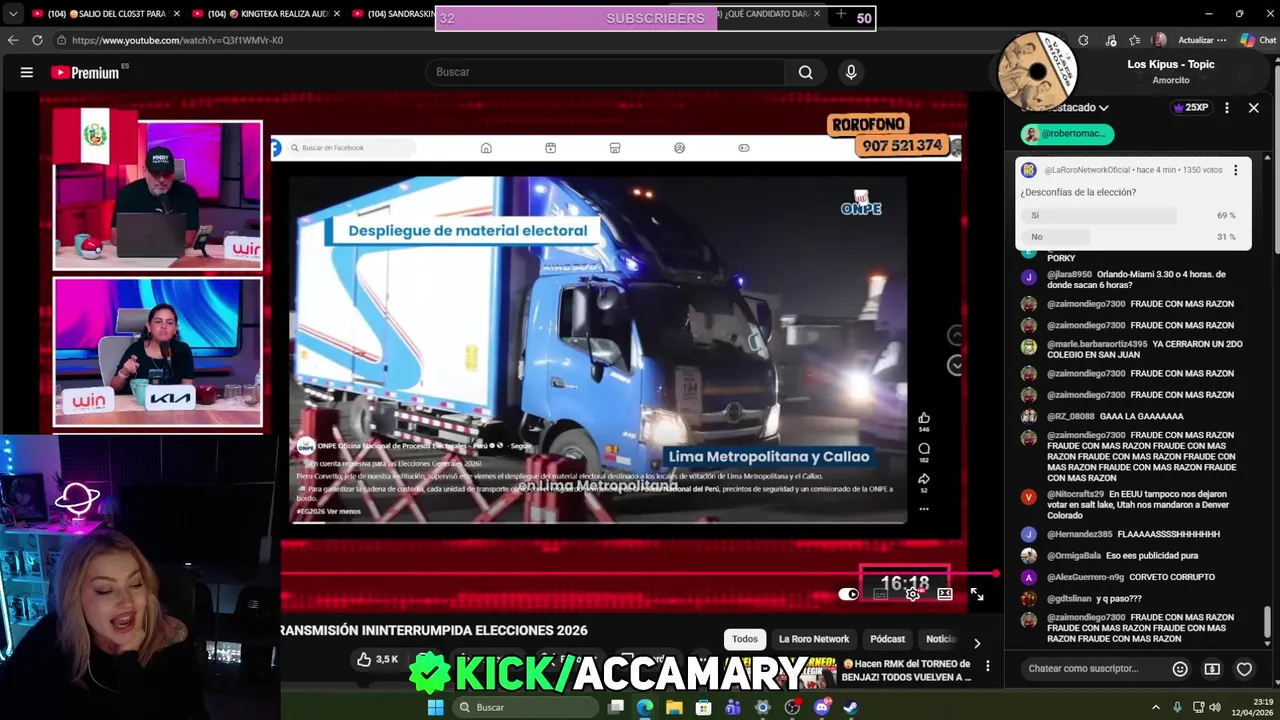Open Hacen RMK del TORNEO recommended video
The width and height of the screenshot is (1280, 720).
coord(906,670)
